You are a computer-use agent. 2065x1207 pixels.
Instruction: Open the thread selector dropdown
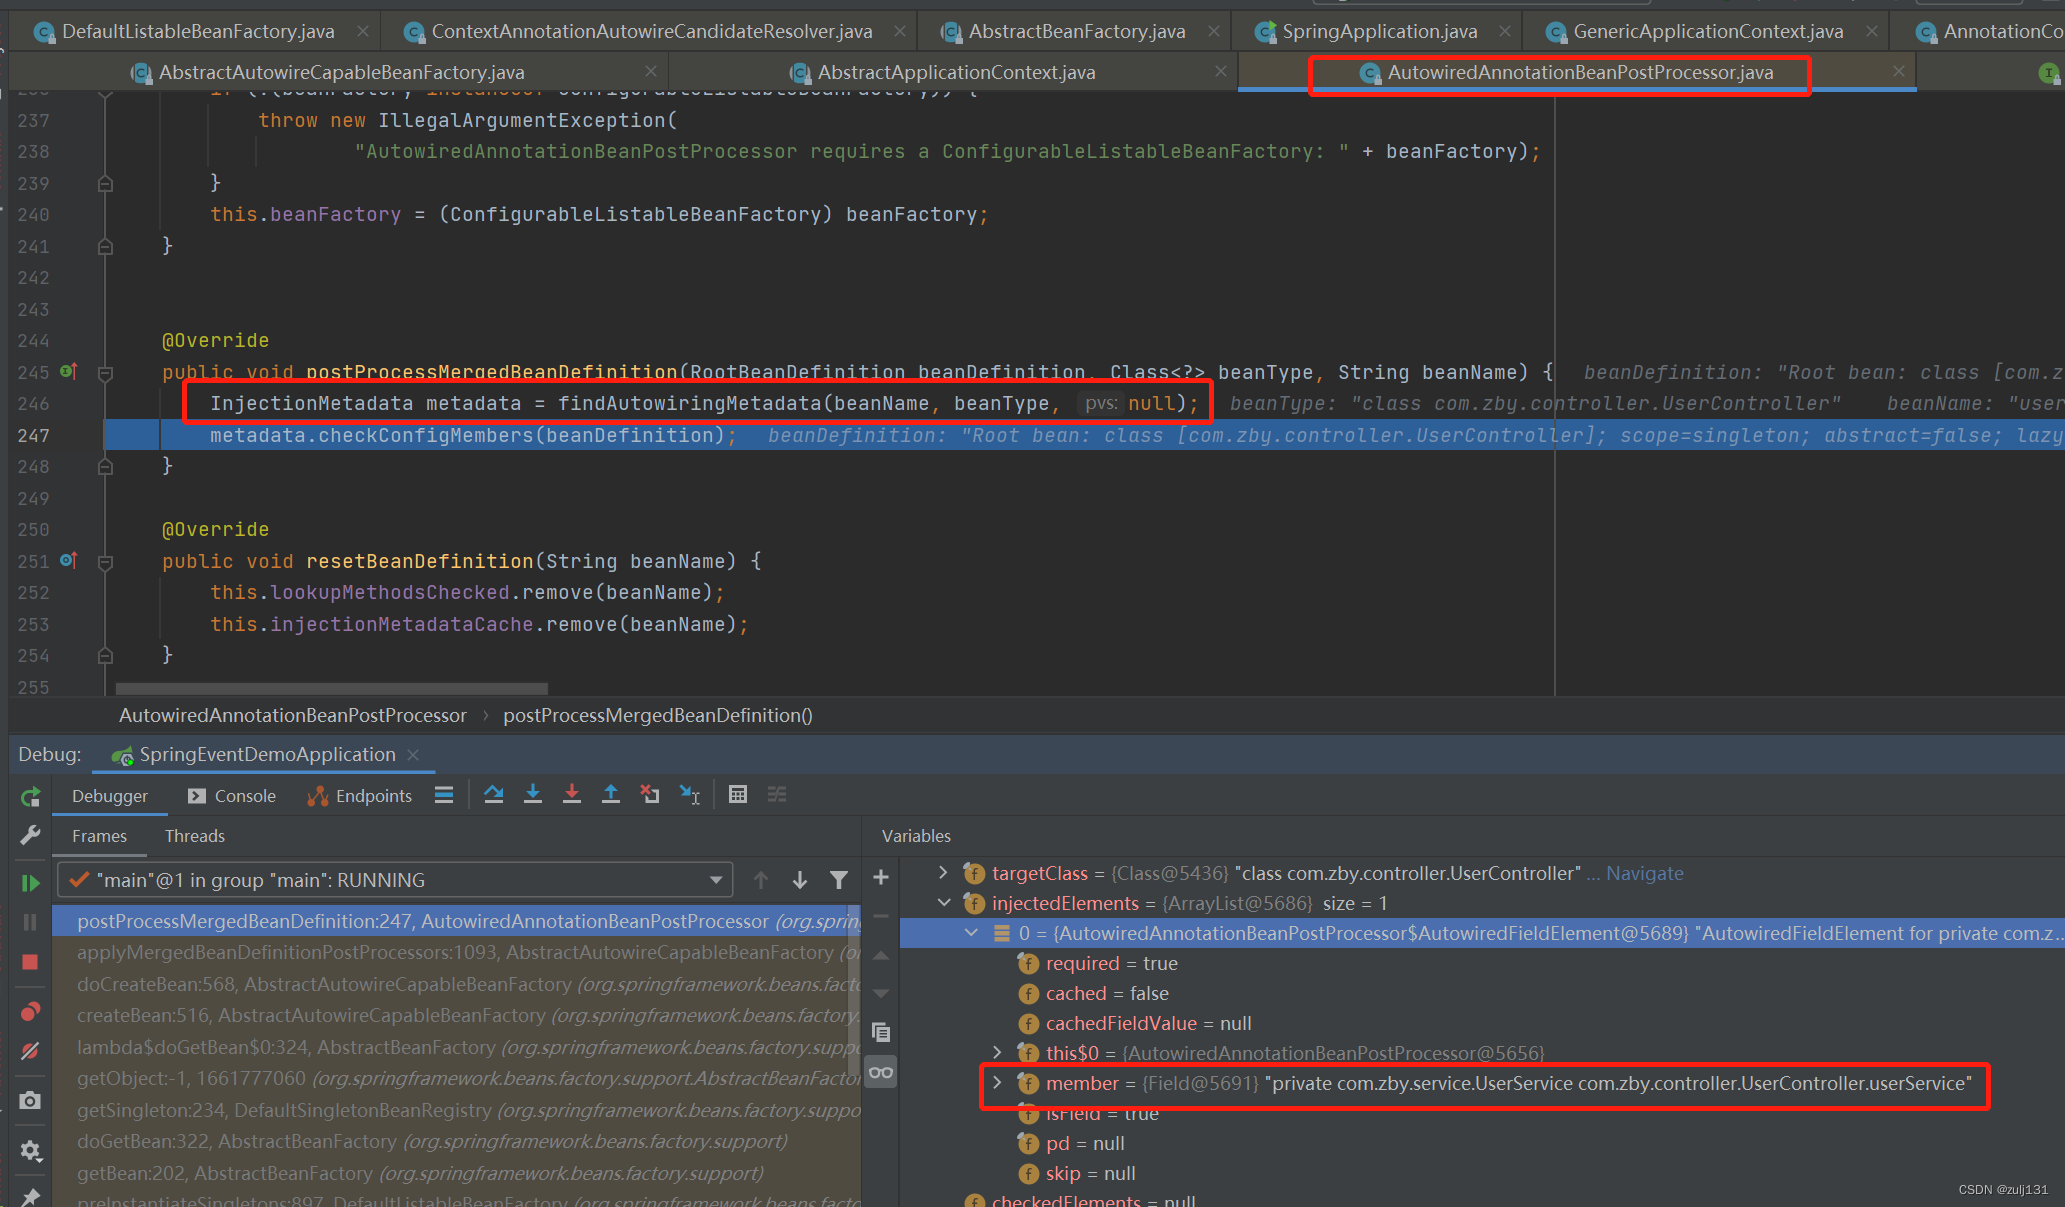tap(395, 880)
